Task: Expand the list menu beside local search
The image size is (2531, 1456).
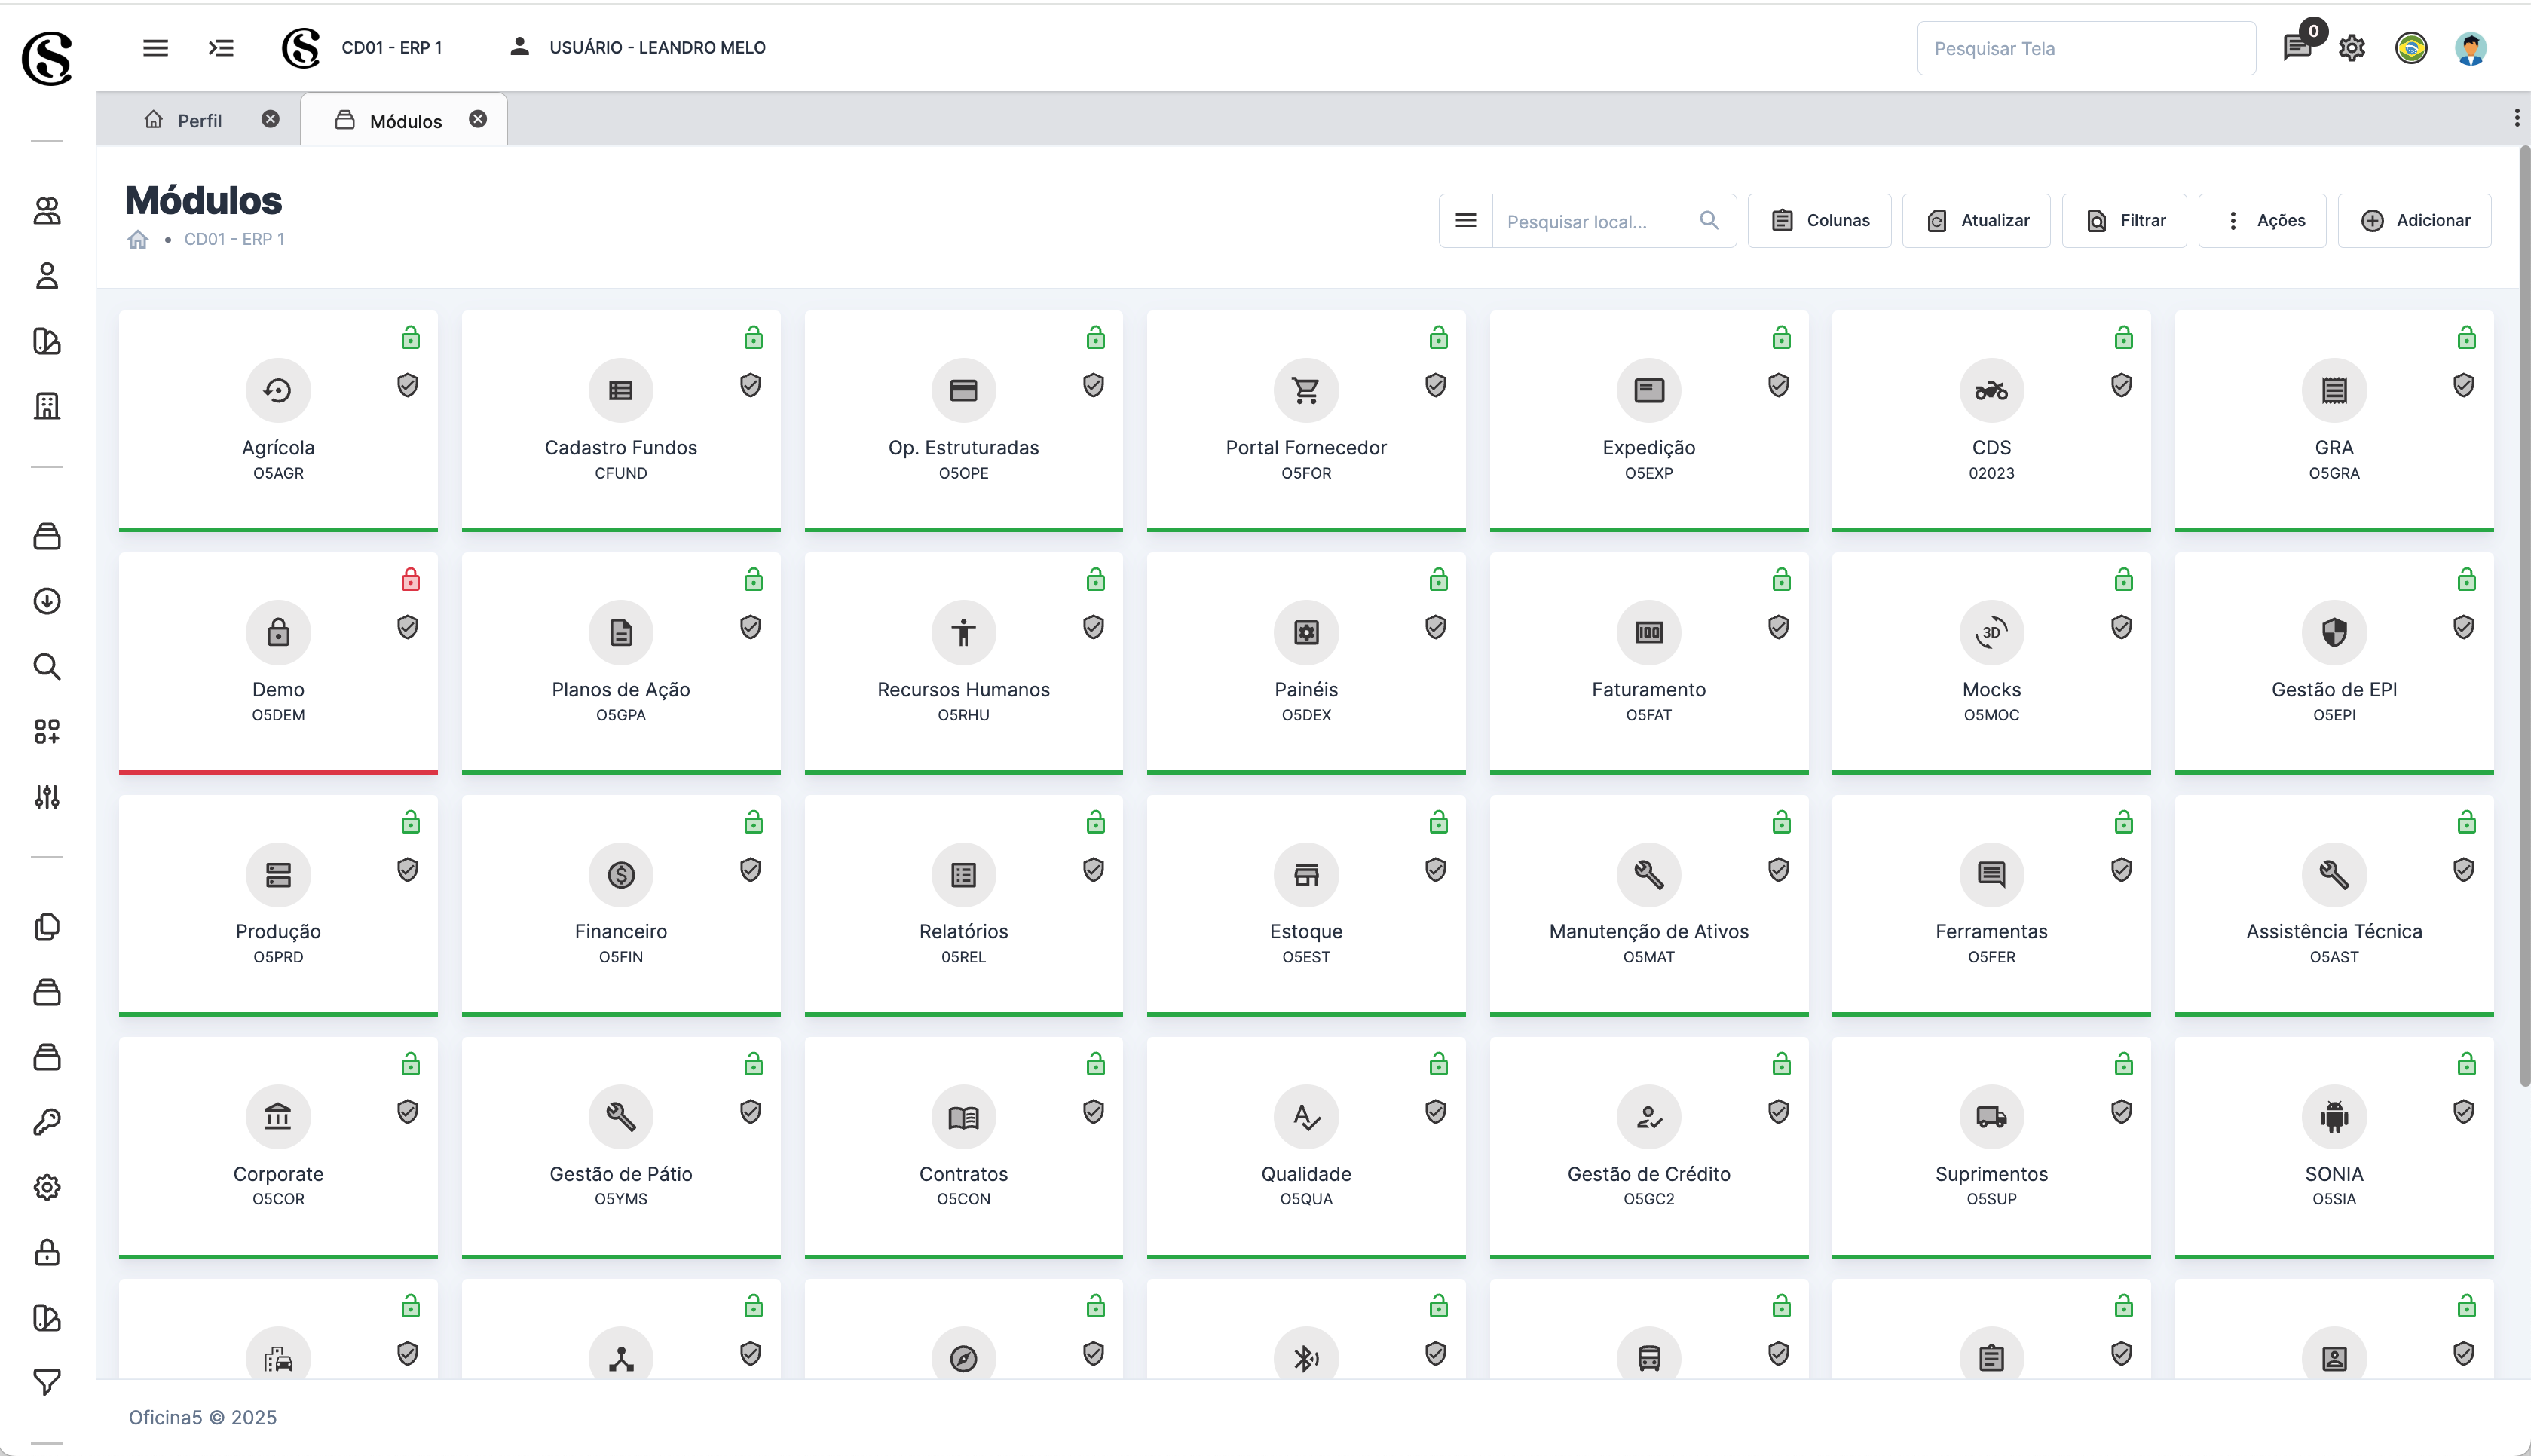Action: pyautogui.click(x=1465, y=220)
